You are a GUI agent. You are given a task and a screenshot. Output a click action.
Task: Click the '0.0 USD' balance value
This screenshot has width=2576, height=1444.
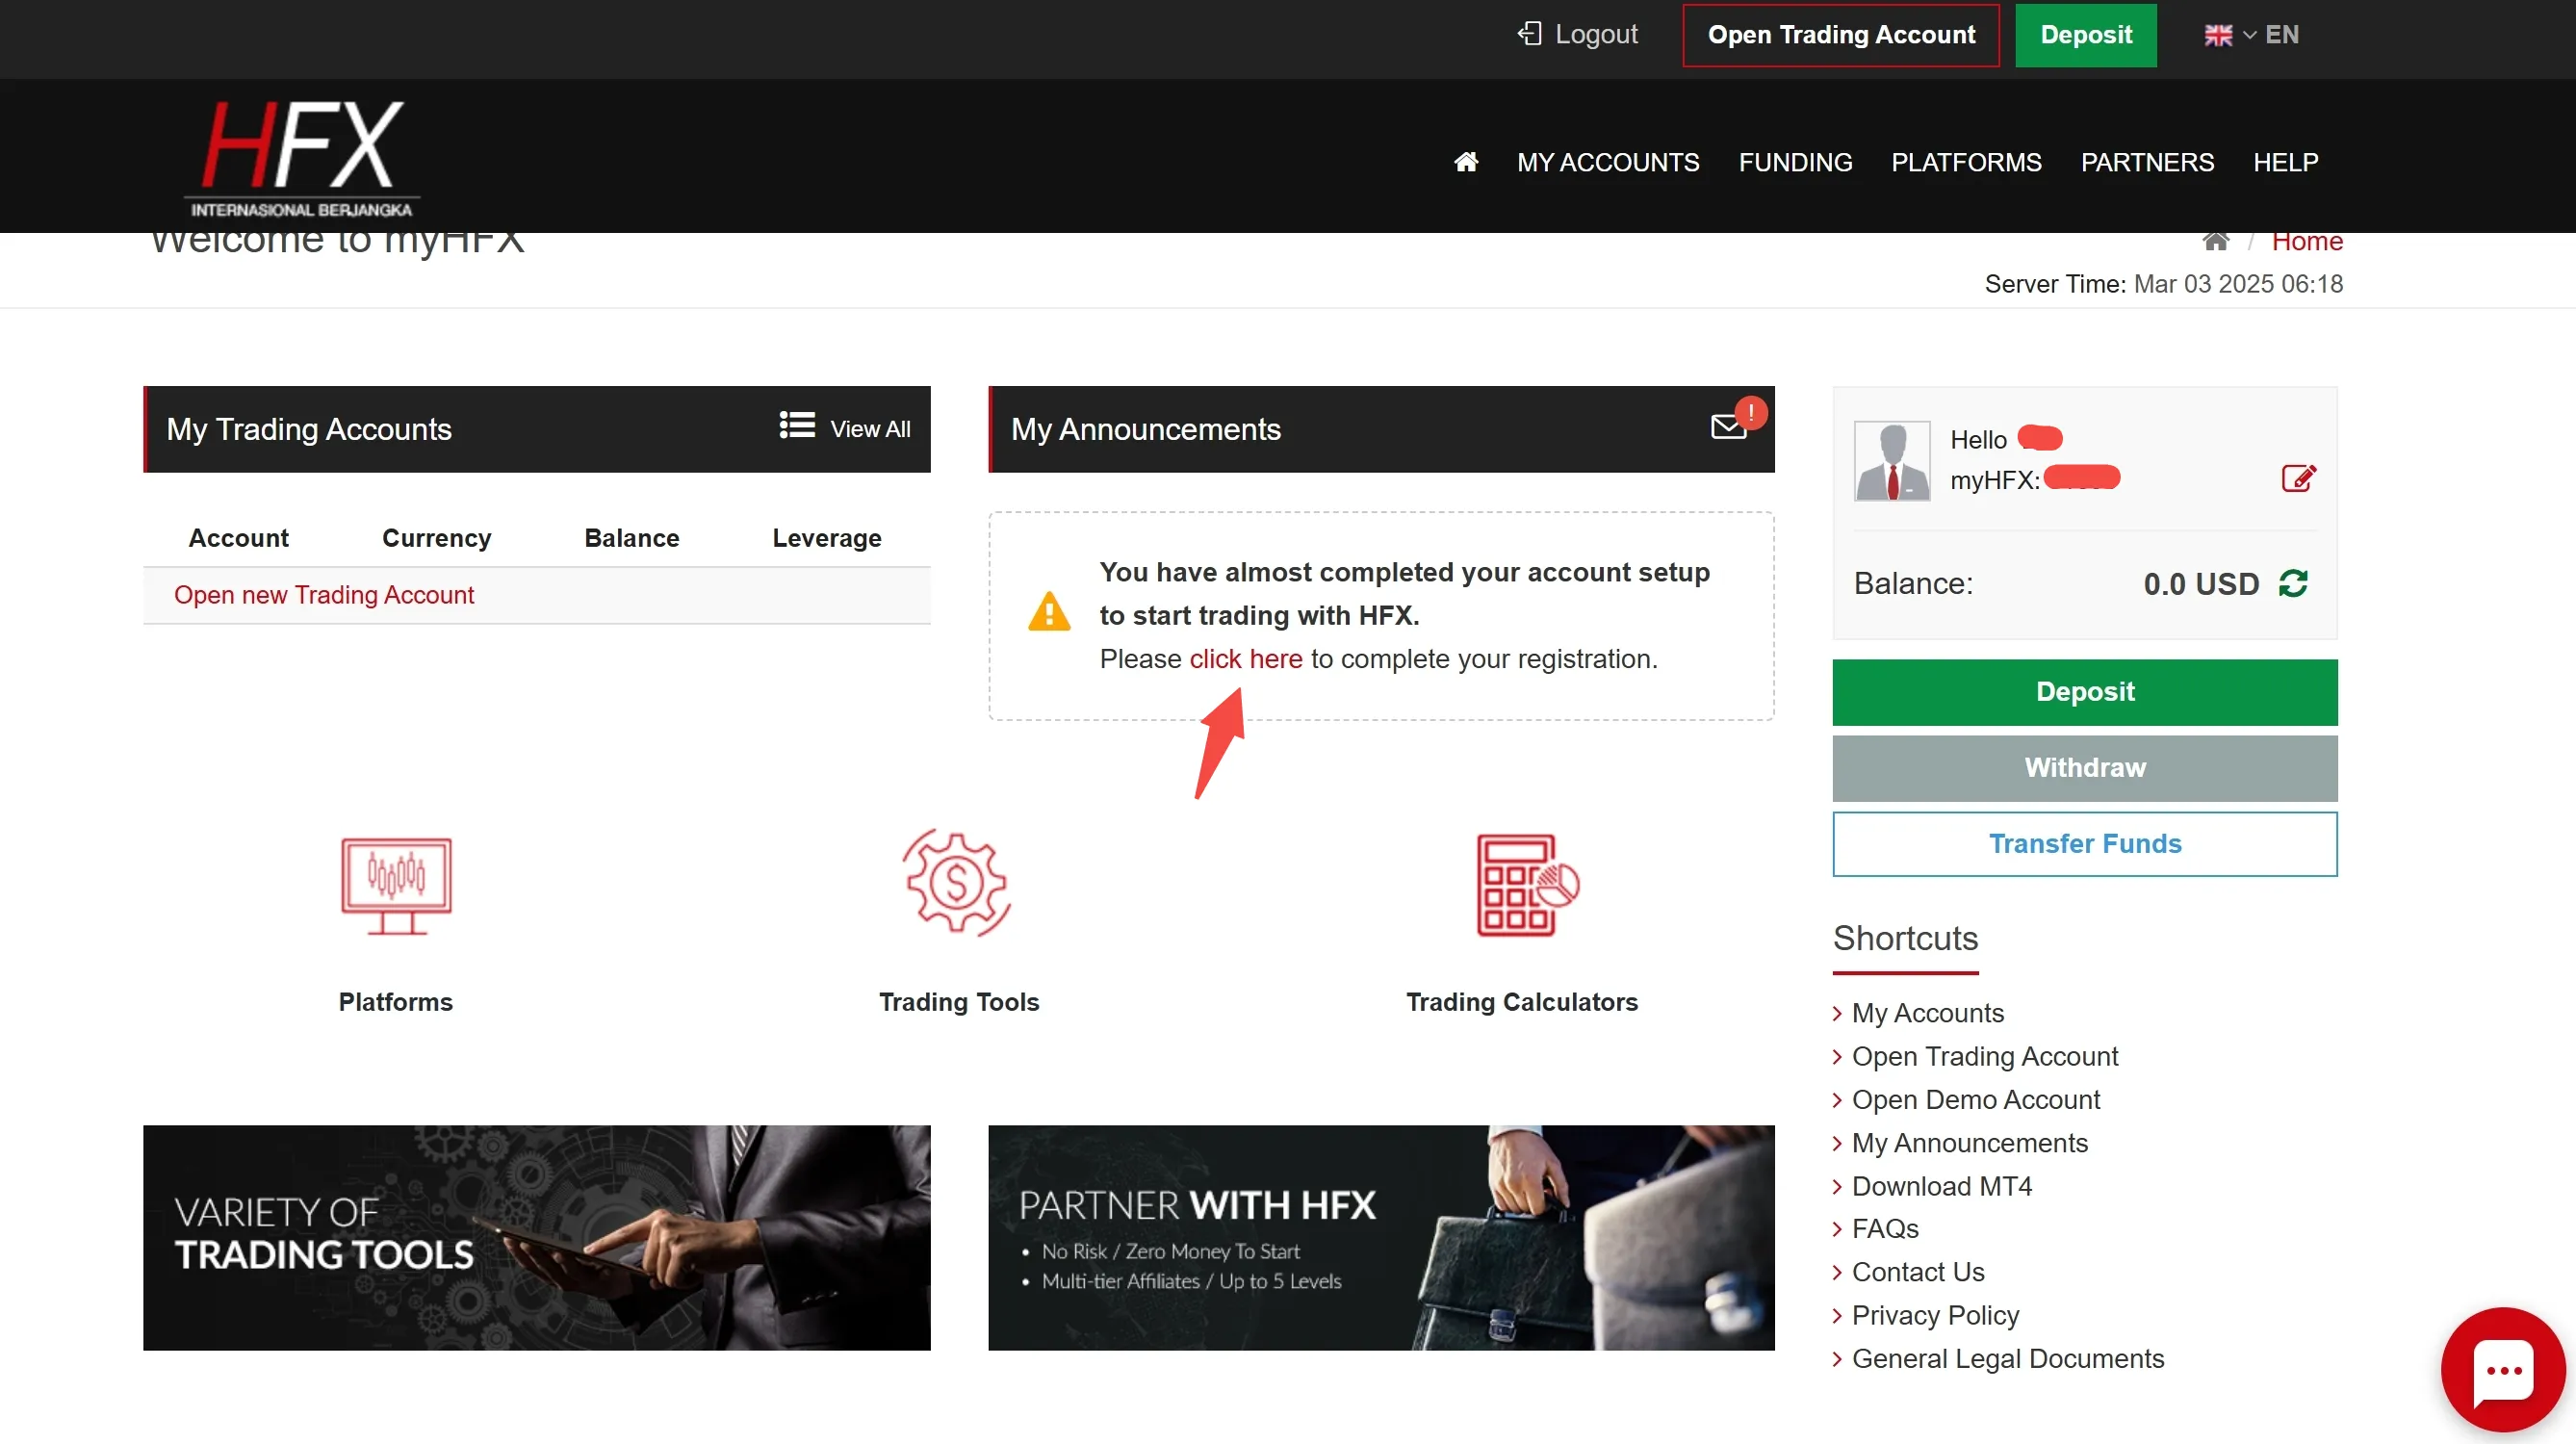(x=2201, y=584)
